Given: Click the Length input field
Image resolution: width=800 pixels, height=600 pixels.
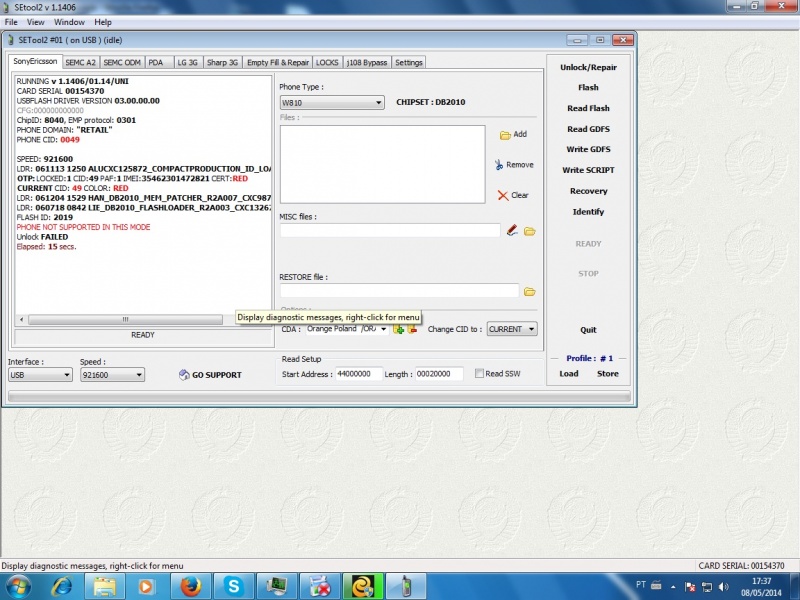Looking at the screenshot, I should click(x=439, y=374).
